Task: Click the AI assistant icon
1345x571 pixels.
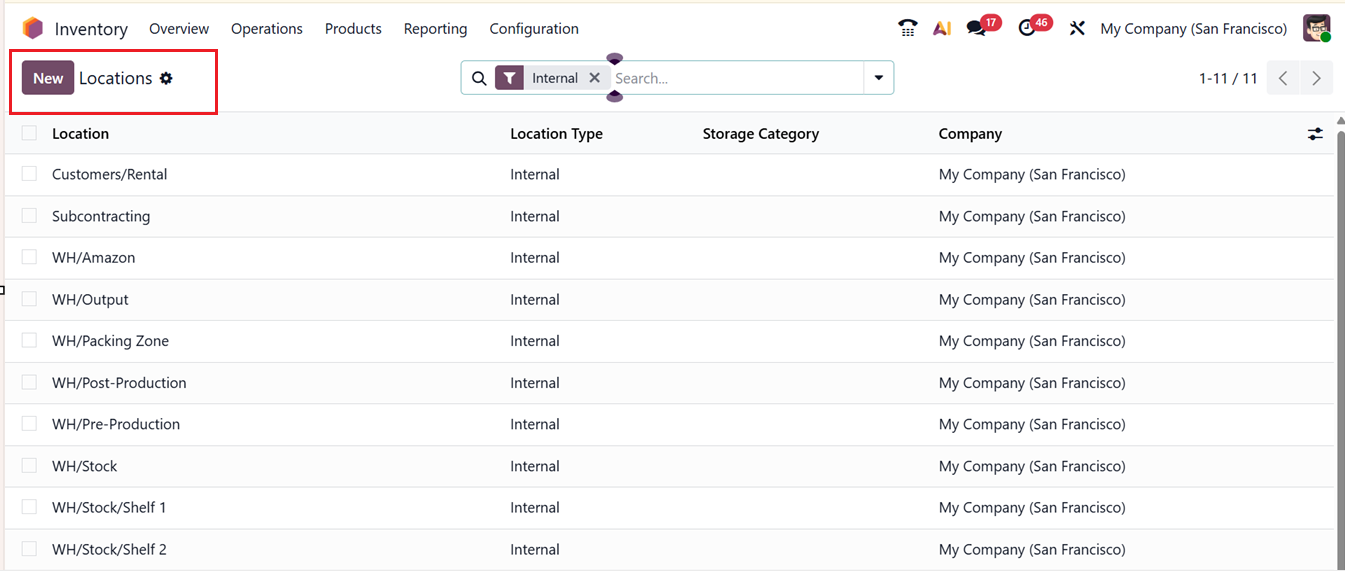Action: [941, 28]
